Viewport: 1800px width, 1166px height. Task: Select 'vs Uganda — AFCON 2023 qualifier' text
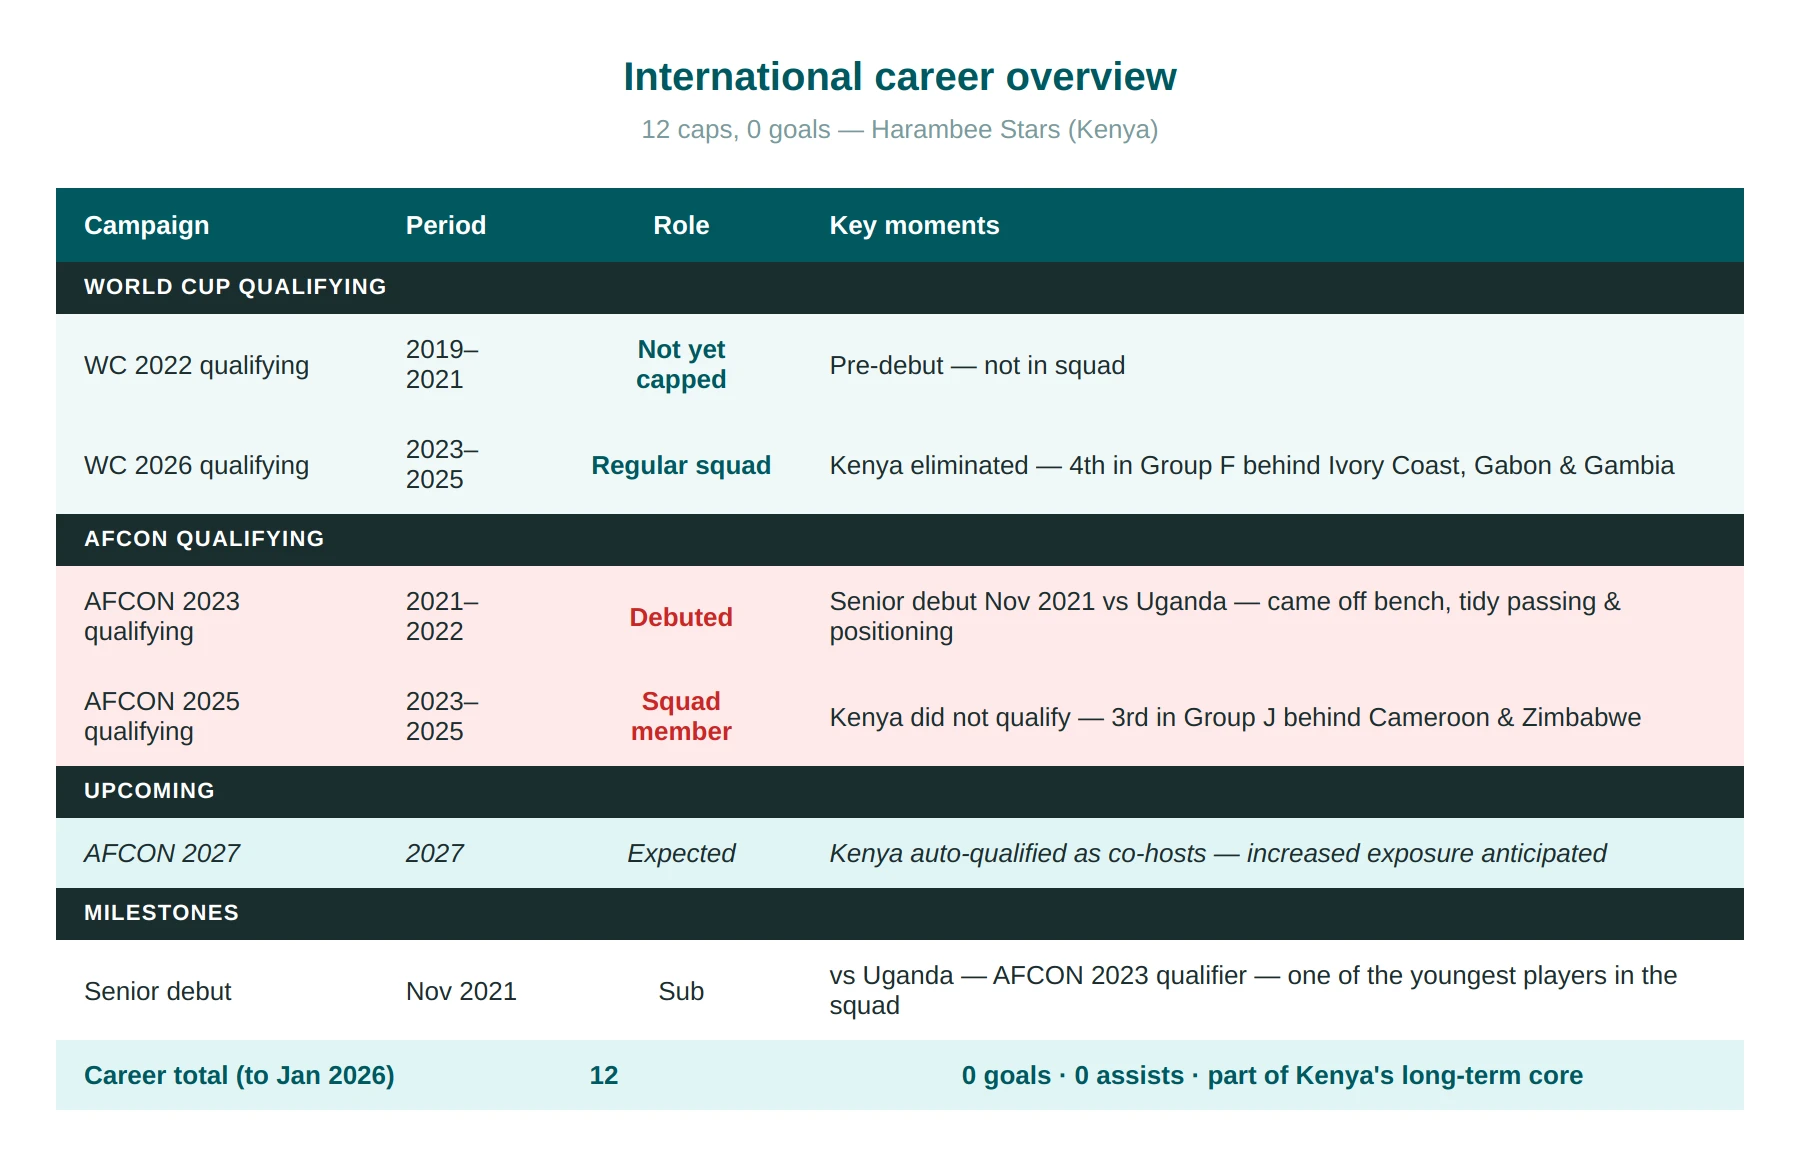(x=1038, y=975)
